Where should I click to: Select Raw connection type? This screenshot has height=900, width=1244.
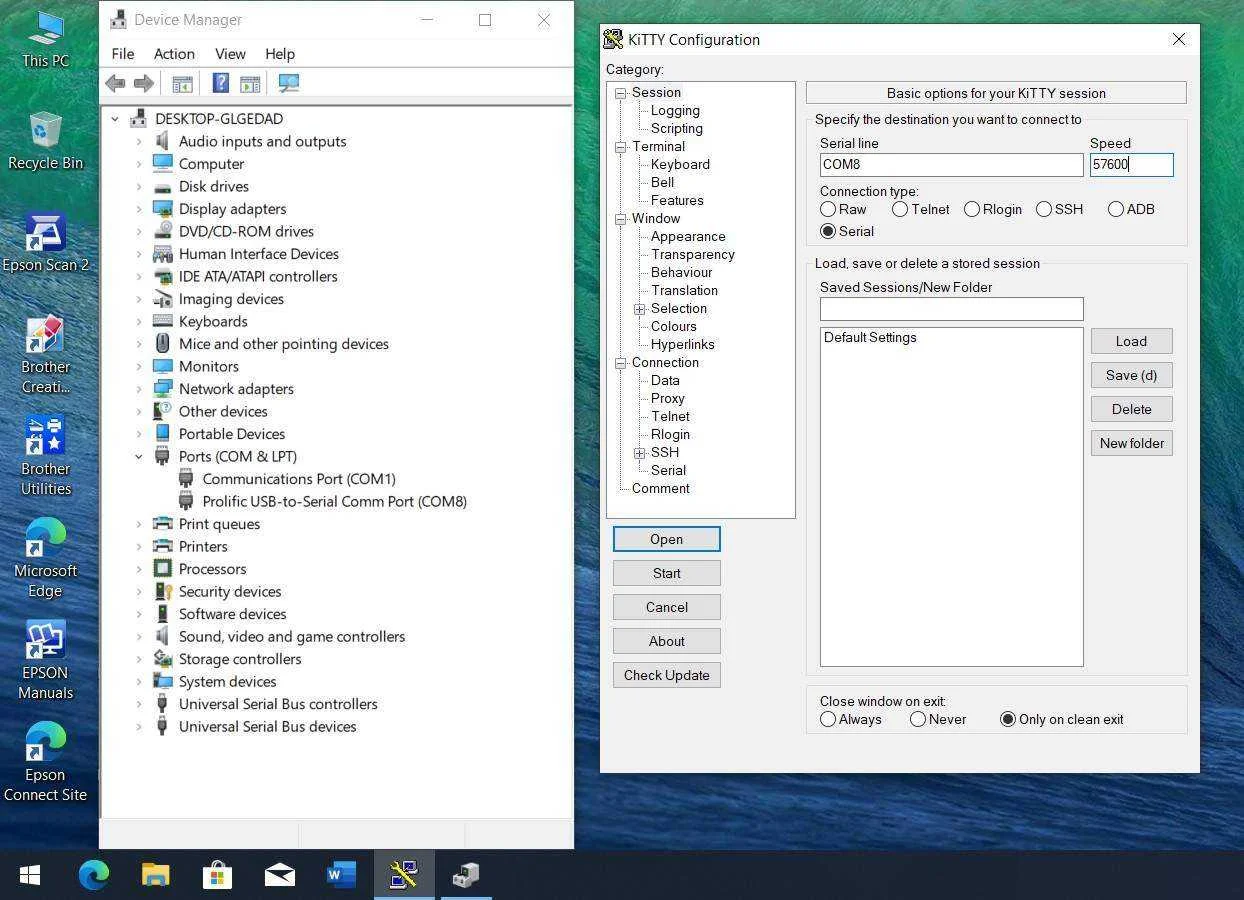tap(828, 209)
